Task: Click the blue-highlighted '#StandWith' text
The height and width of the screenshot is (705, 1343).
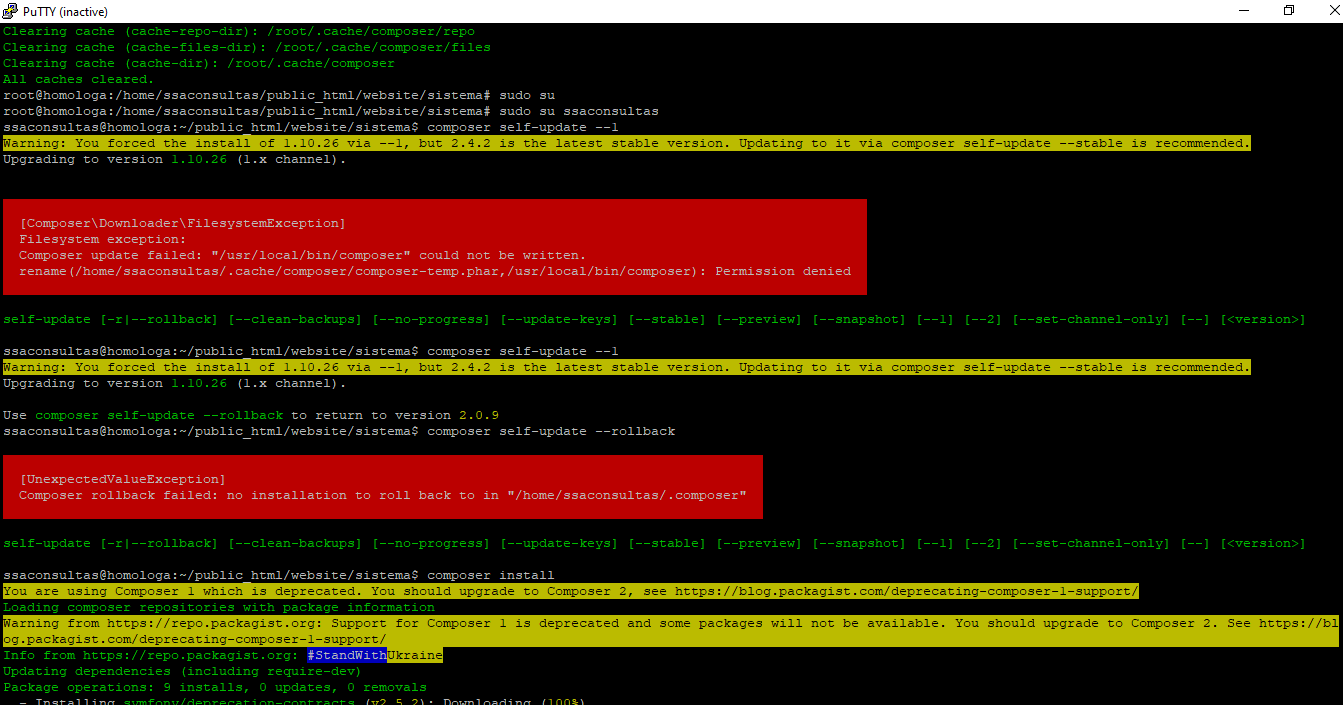Action: coord(347,655)
